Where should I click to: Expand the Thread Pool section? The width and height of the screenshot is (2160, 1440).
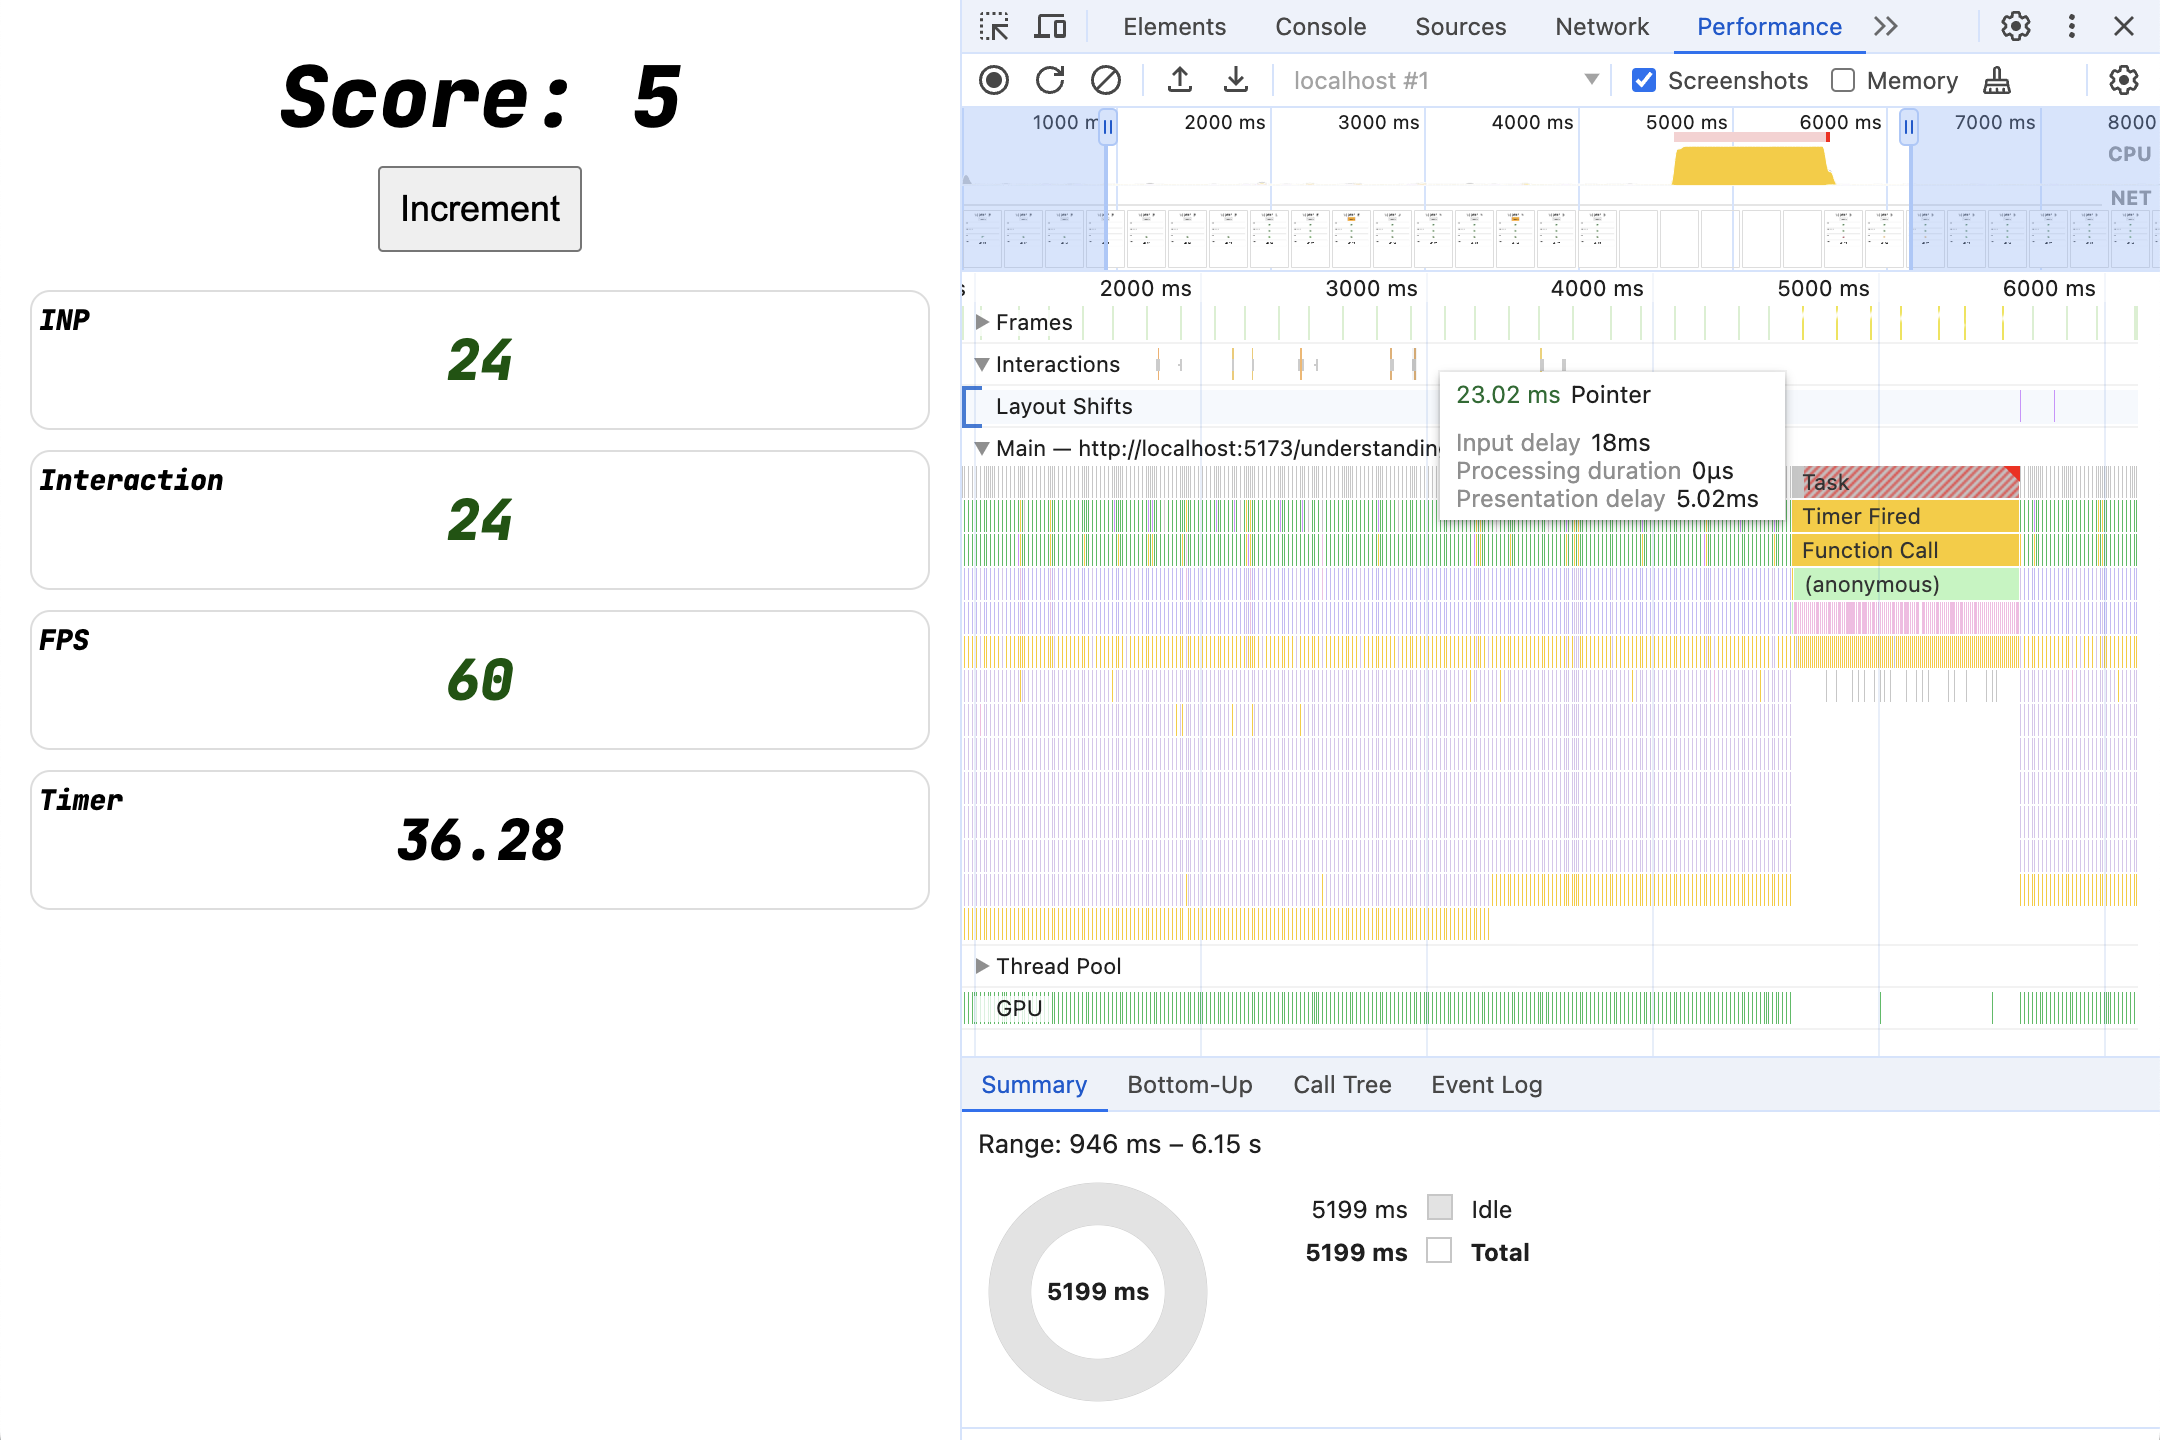[x=987, y=966]
